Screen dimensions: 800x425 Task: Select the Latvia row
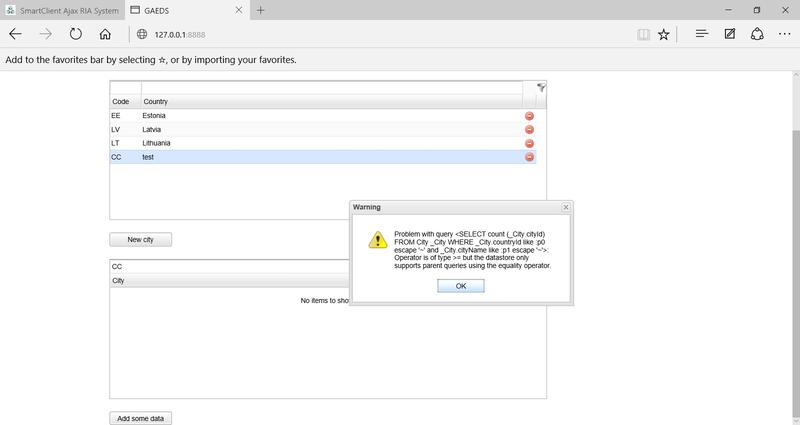point(323,130)
